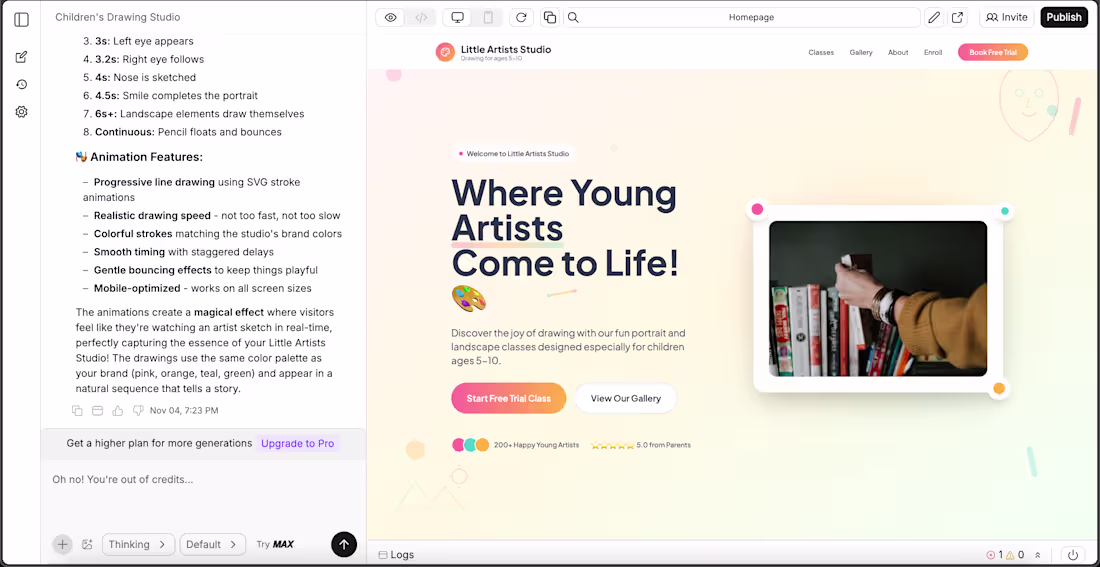
Task: Open the Classes nav link
Action: pos(821,53)
